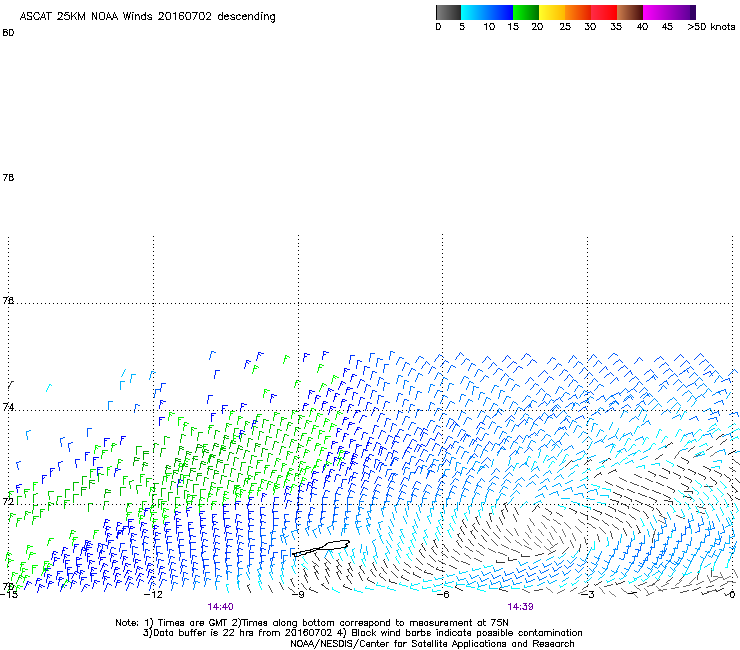Image resolution: width=740 pixels, height=650 pixels.
Task: Click the magenta 40-45 knots color band
Action: pos(656,12)
